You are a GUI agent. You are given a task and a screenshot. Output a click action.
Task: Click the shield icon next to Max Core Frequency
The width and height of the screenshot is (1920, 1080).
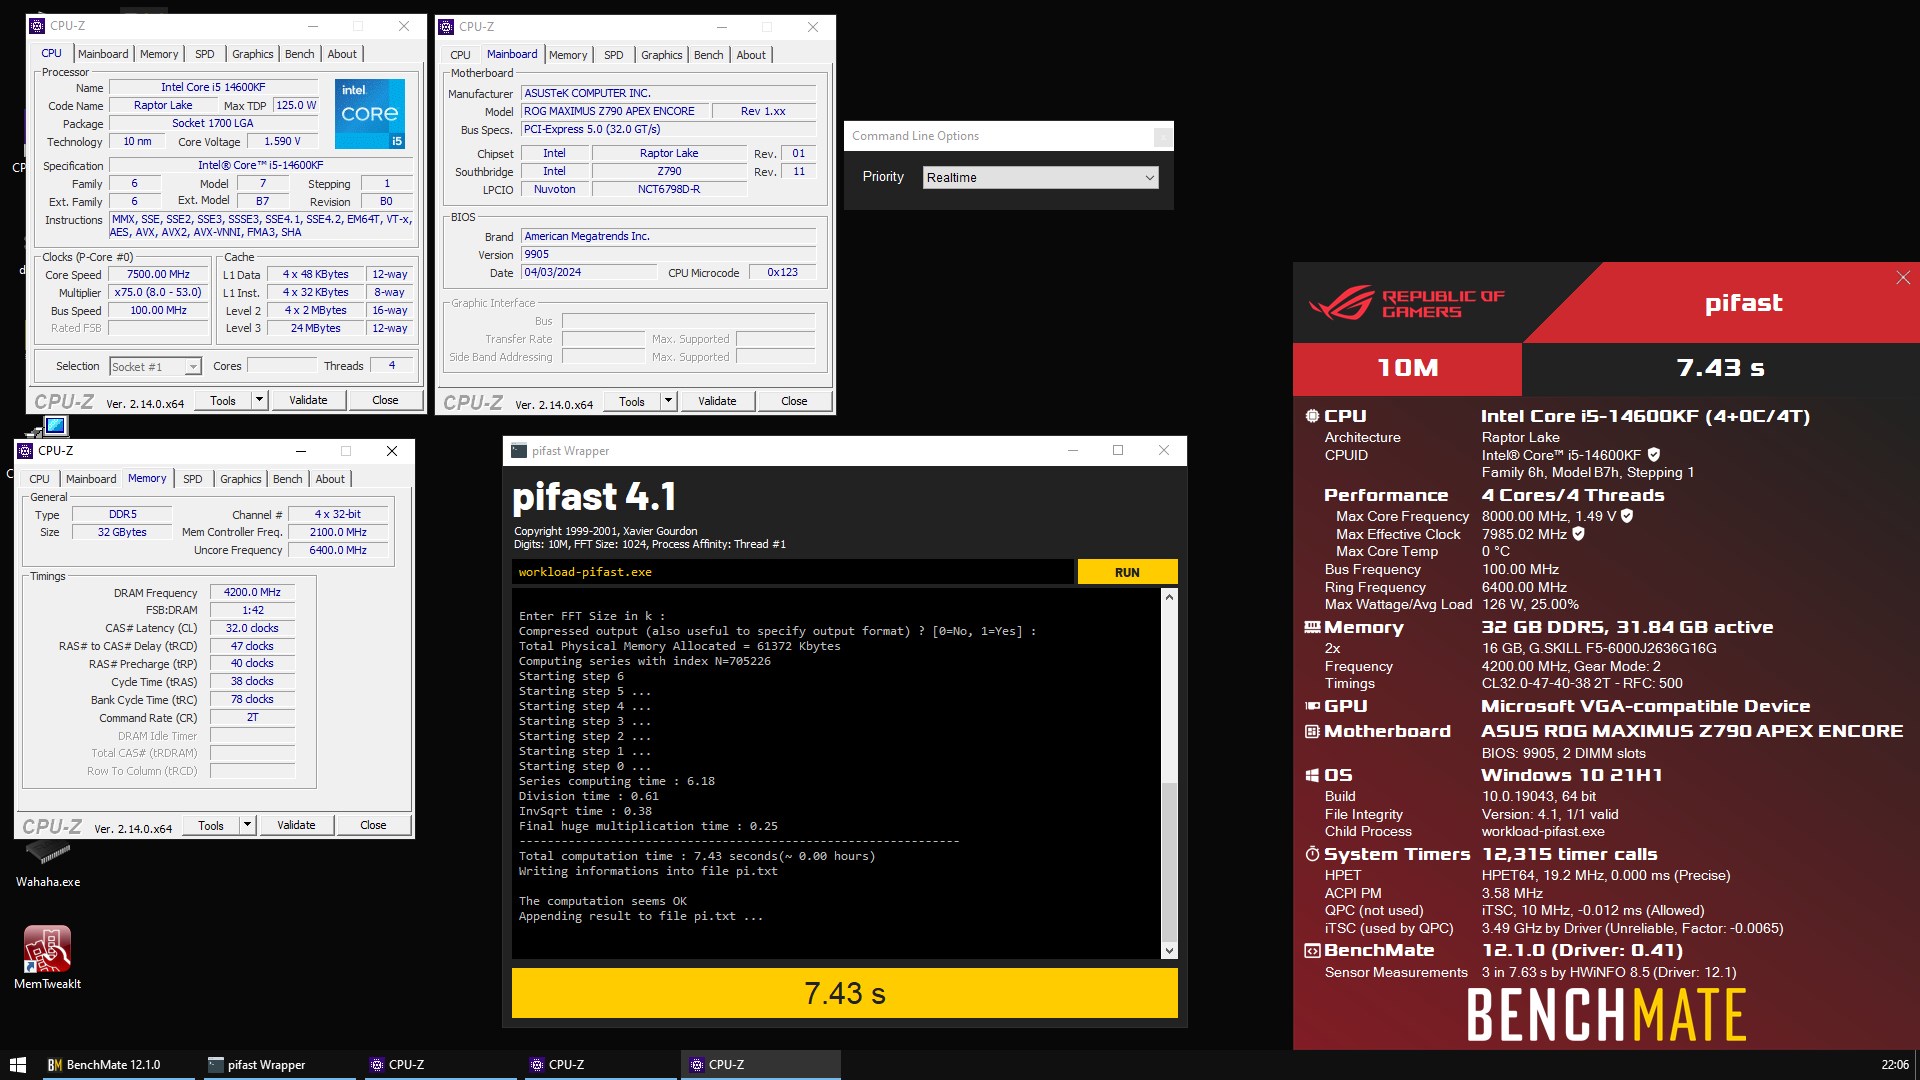[x=1627, y=516]
